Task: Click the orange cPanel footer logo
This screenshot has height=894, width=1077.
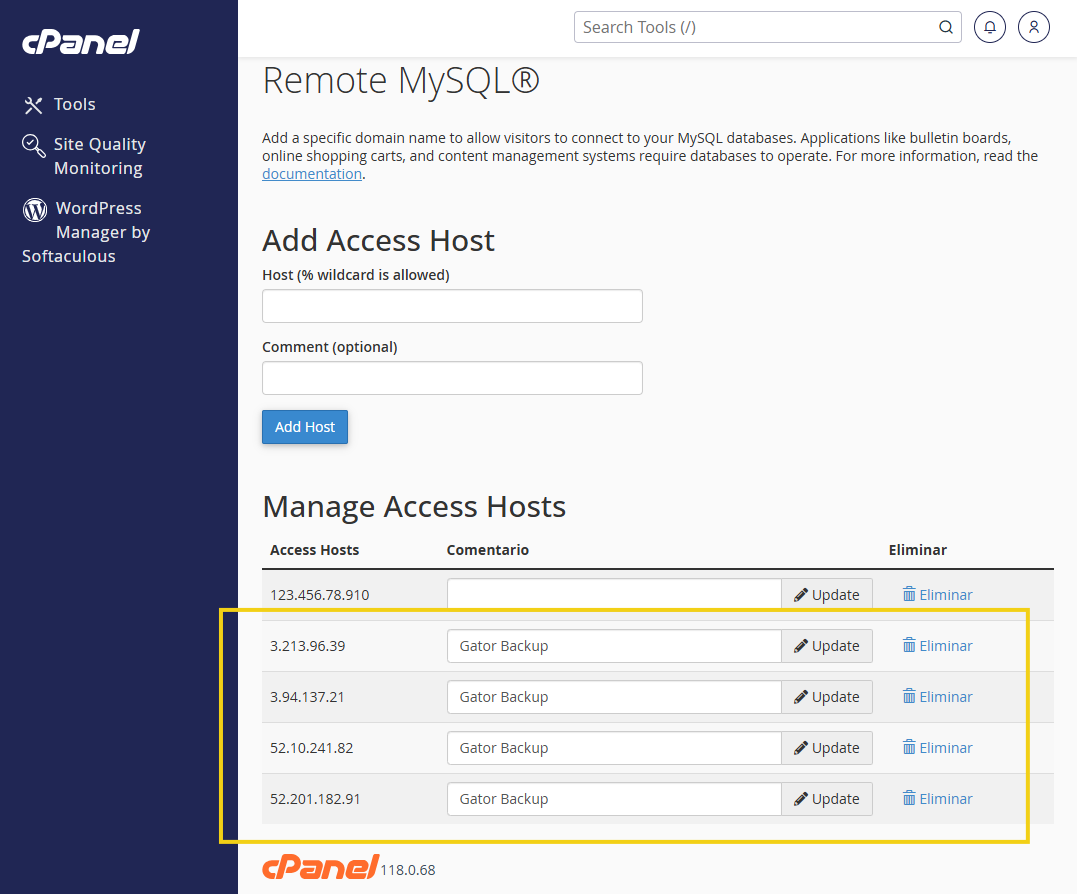Action: tap(320, 867)
